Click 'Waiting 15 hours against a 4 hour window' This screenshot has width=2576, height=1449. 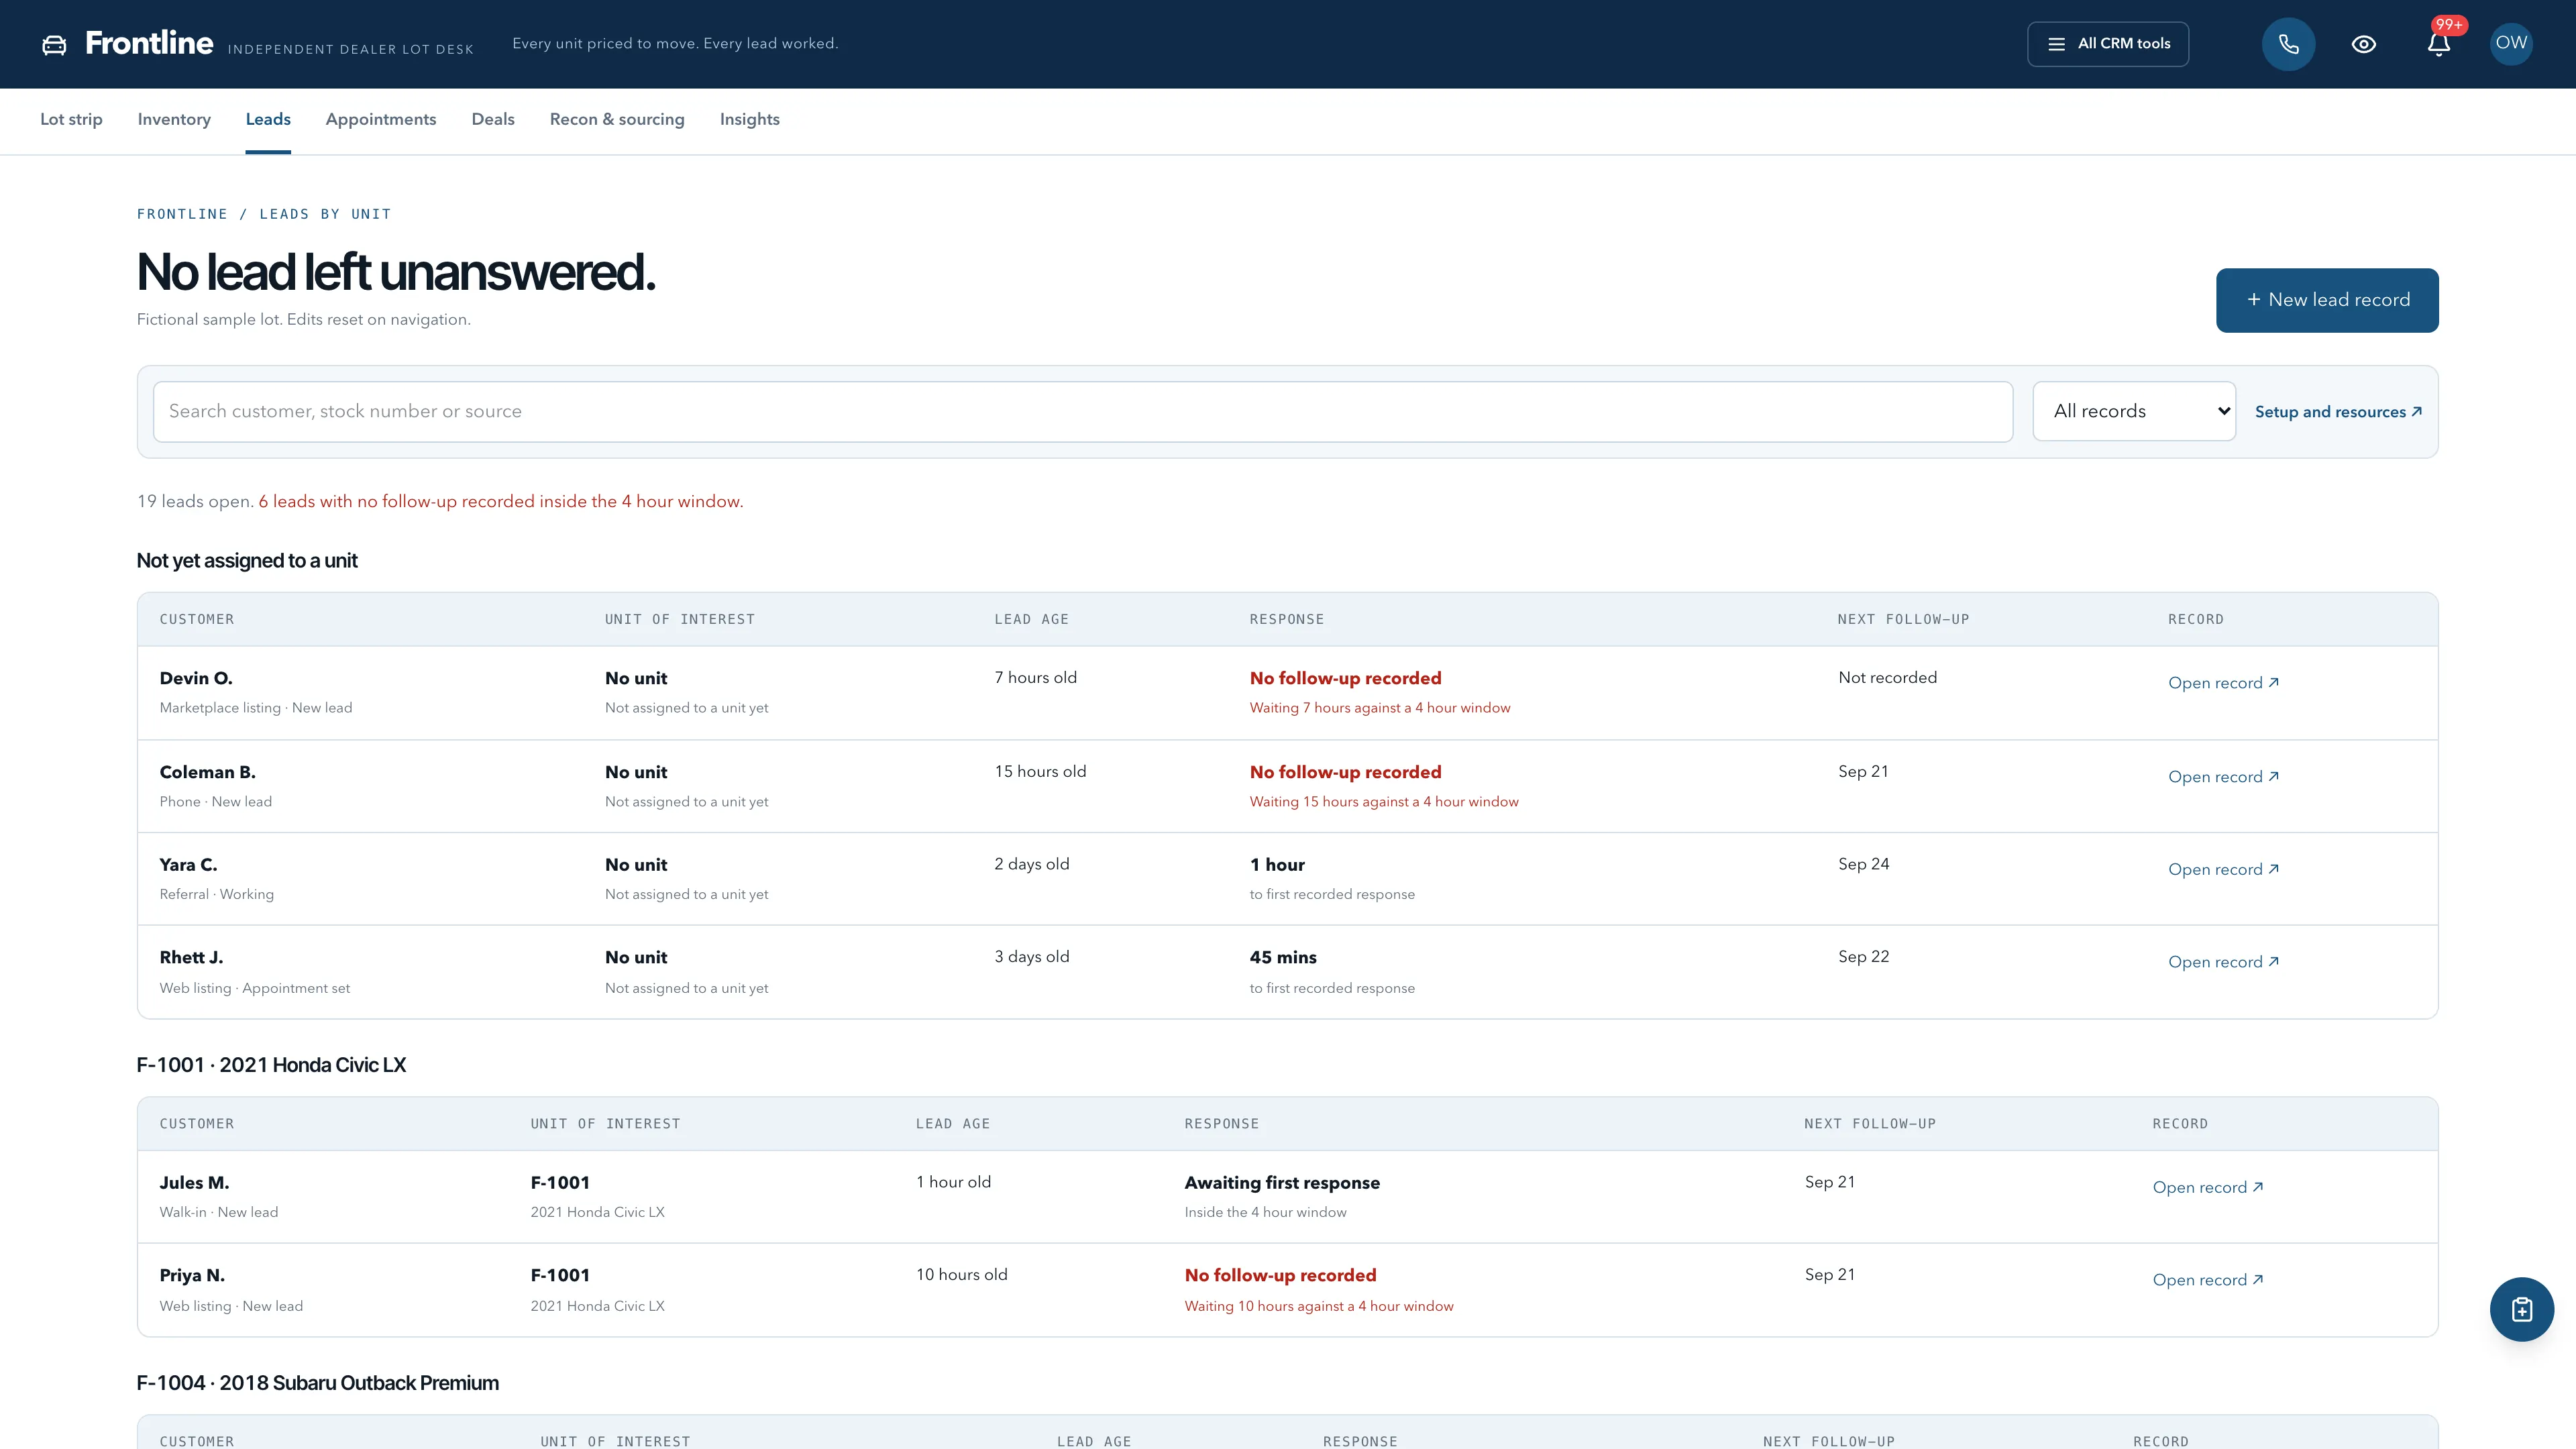point(1384,802)
